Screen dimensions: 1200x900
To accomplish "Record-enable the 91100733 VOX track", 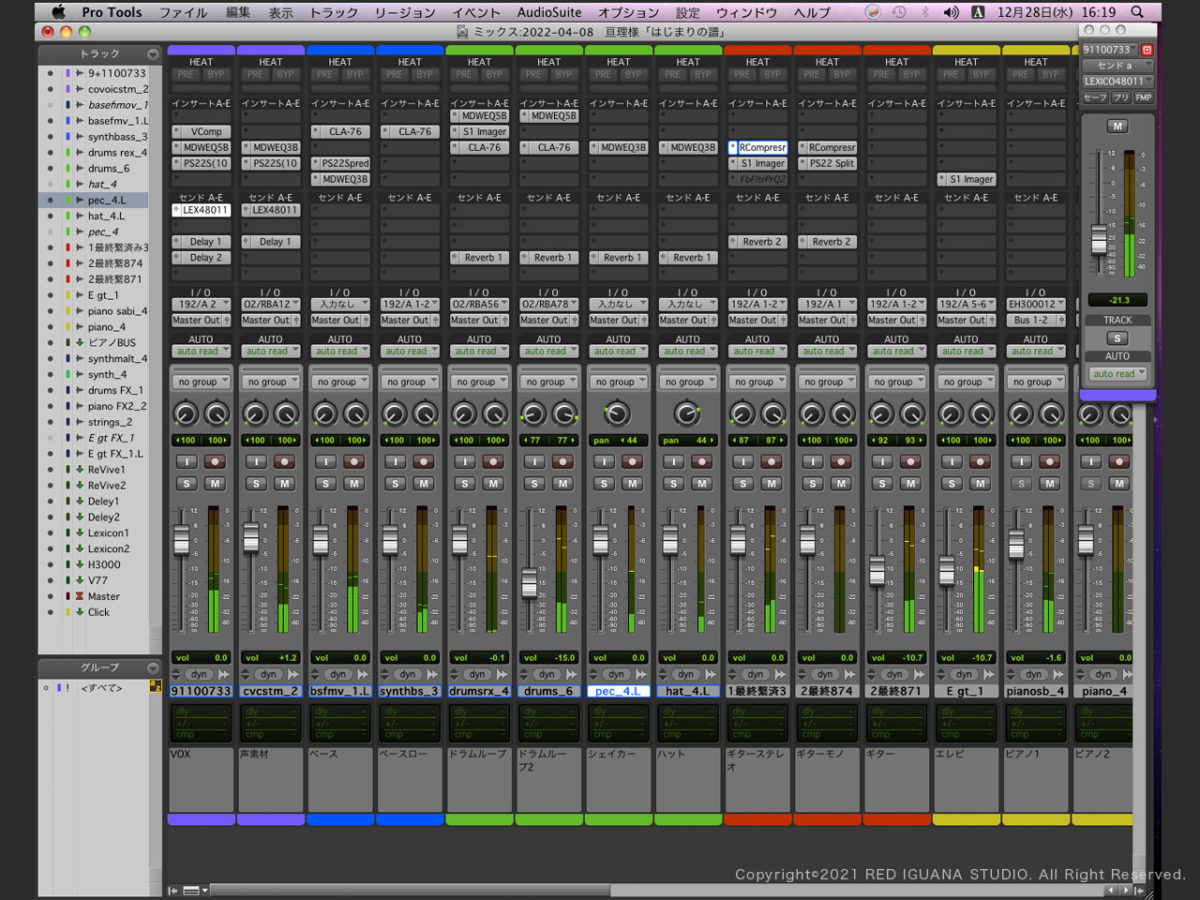I will click(215, 462).
